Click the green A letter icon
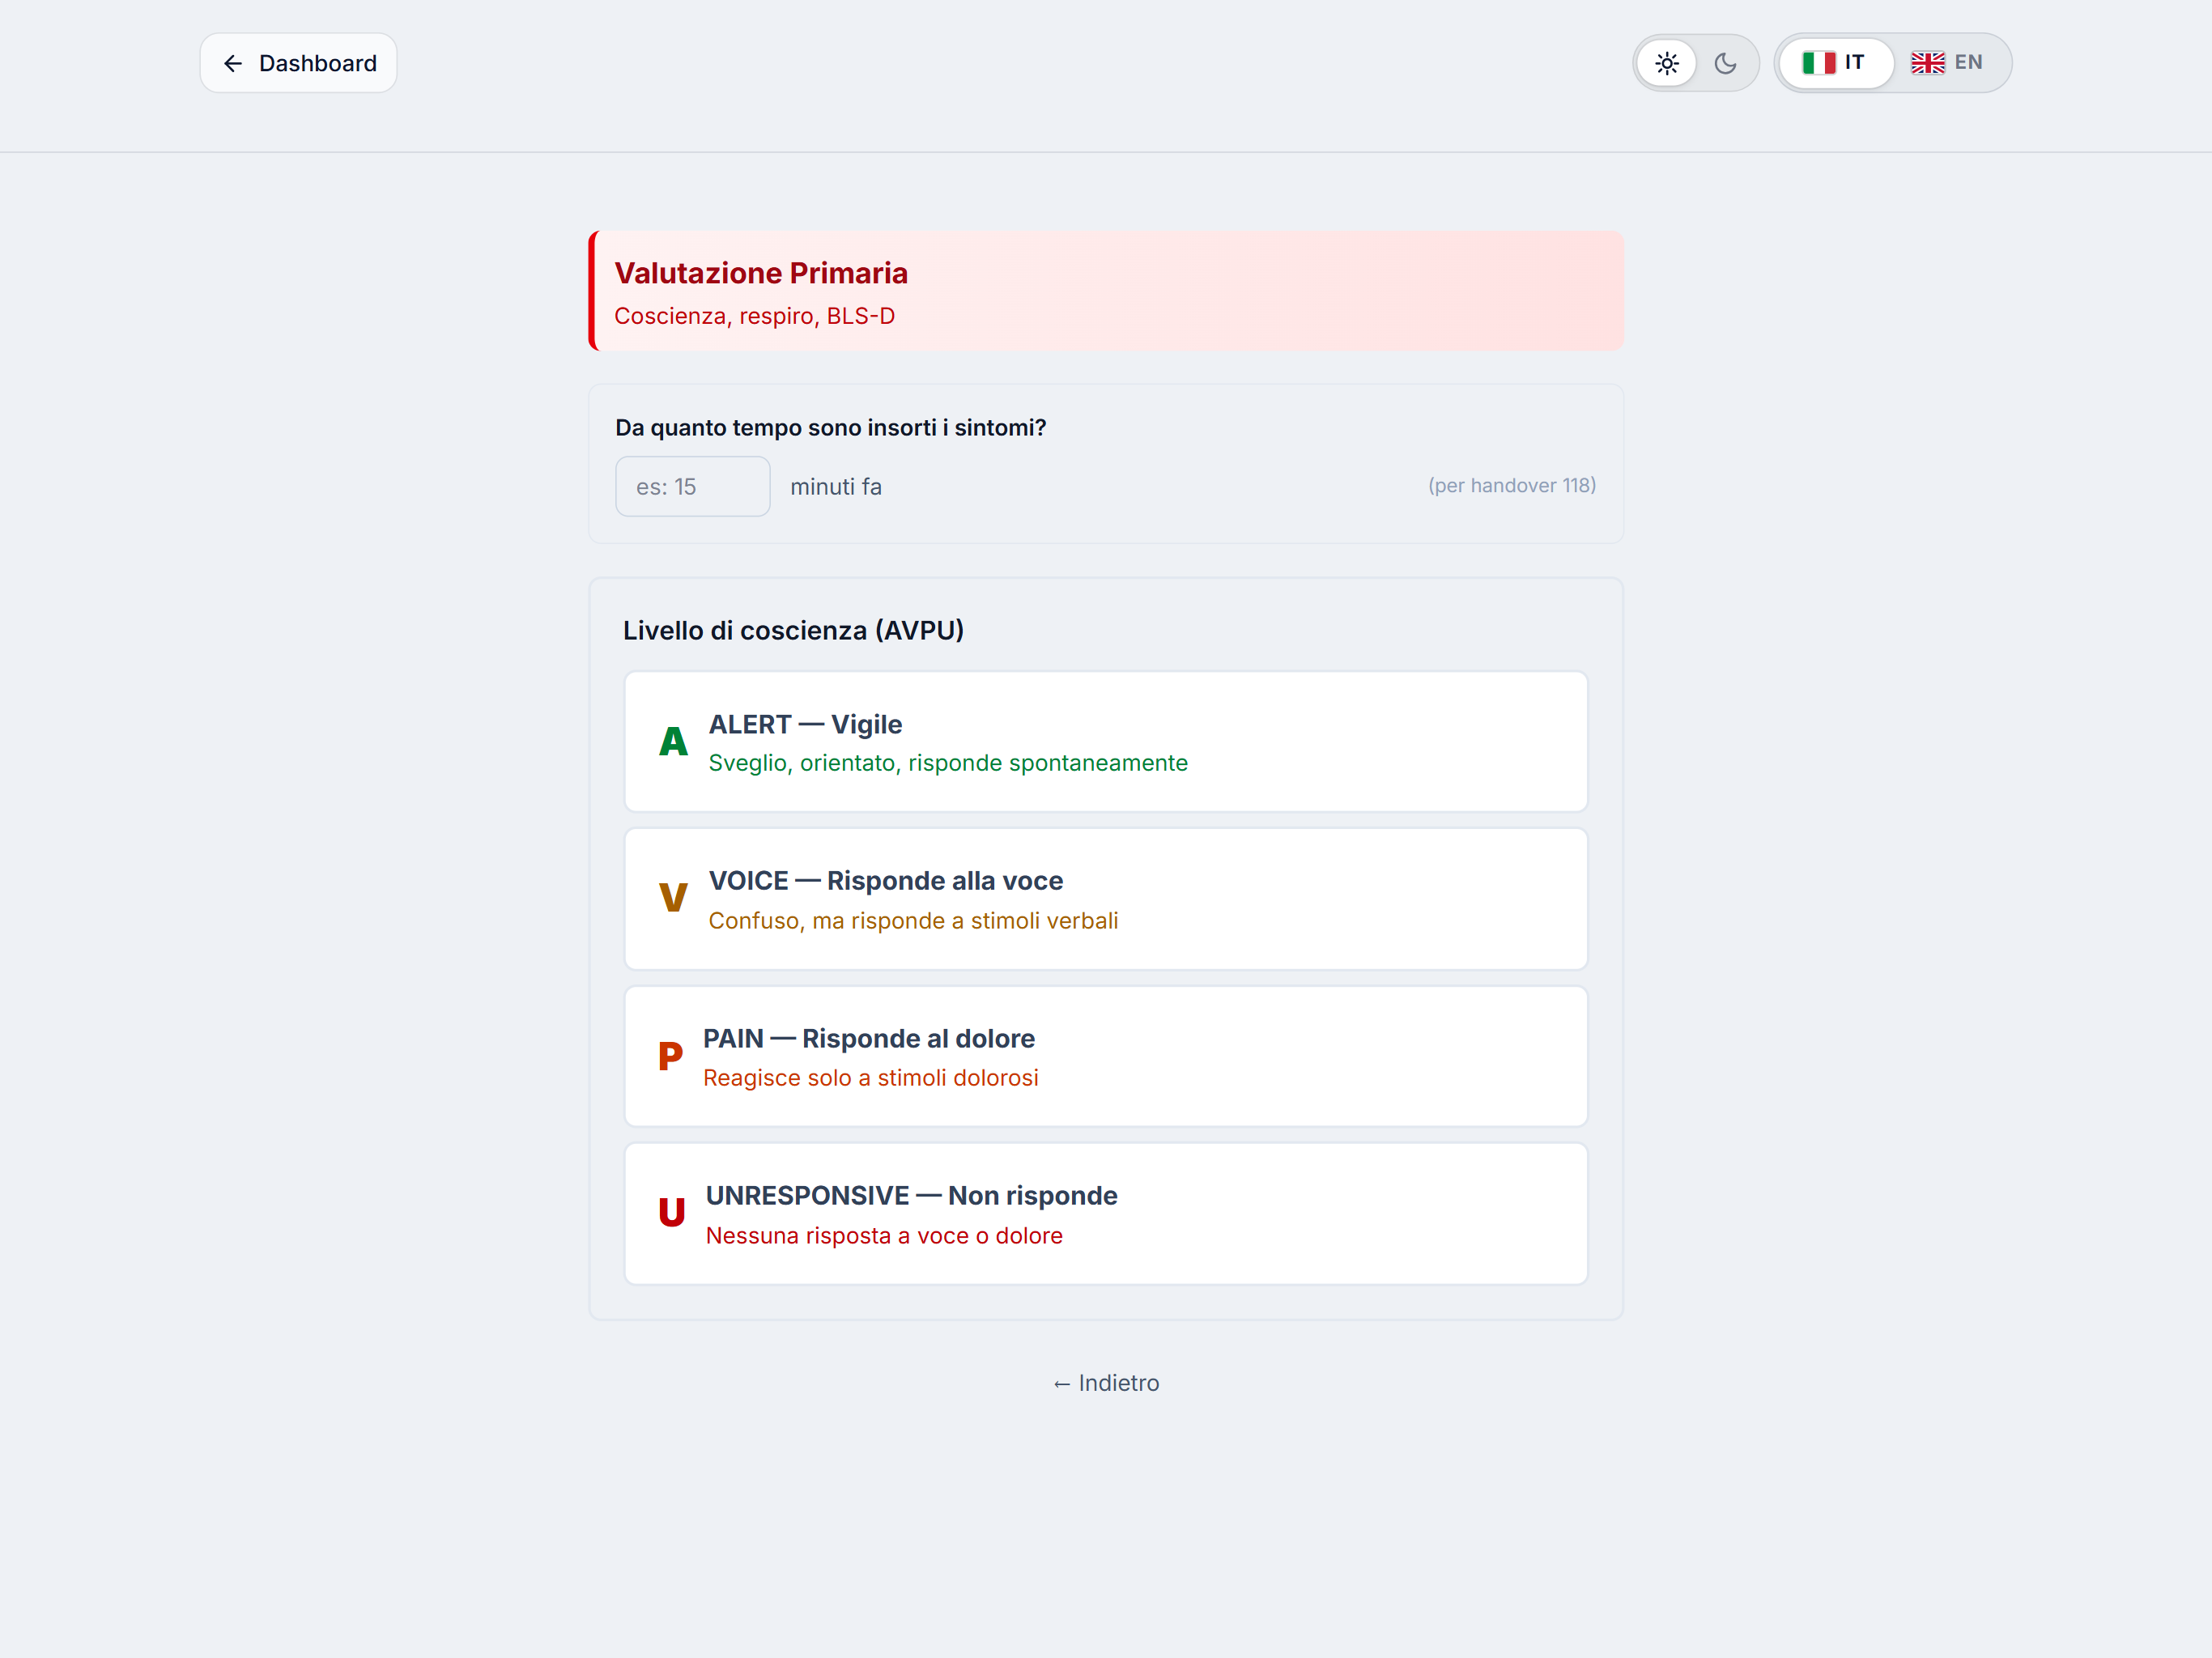 coord(673,742)
